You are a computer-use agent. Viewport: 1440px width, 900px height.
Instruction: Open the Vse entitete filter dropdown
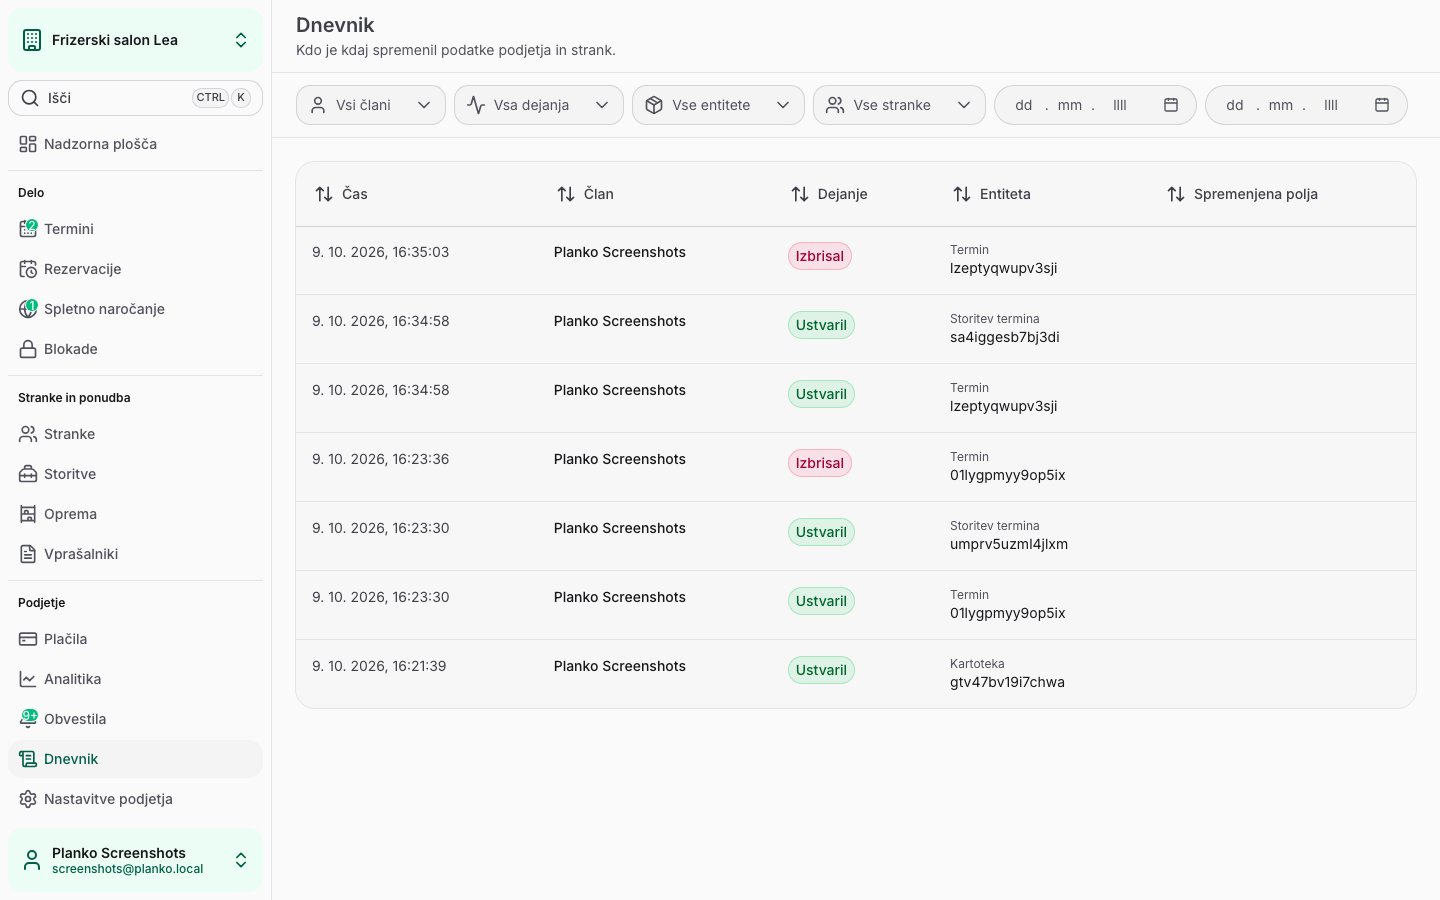click(x=718, y=105)
